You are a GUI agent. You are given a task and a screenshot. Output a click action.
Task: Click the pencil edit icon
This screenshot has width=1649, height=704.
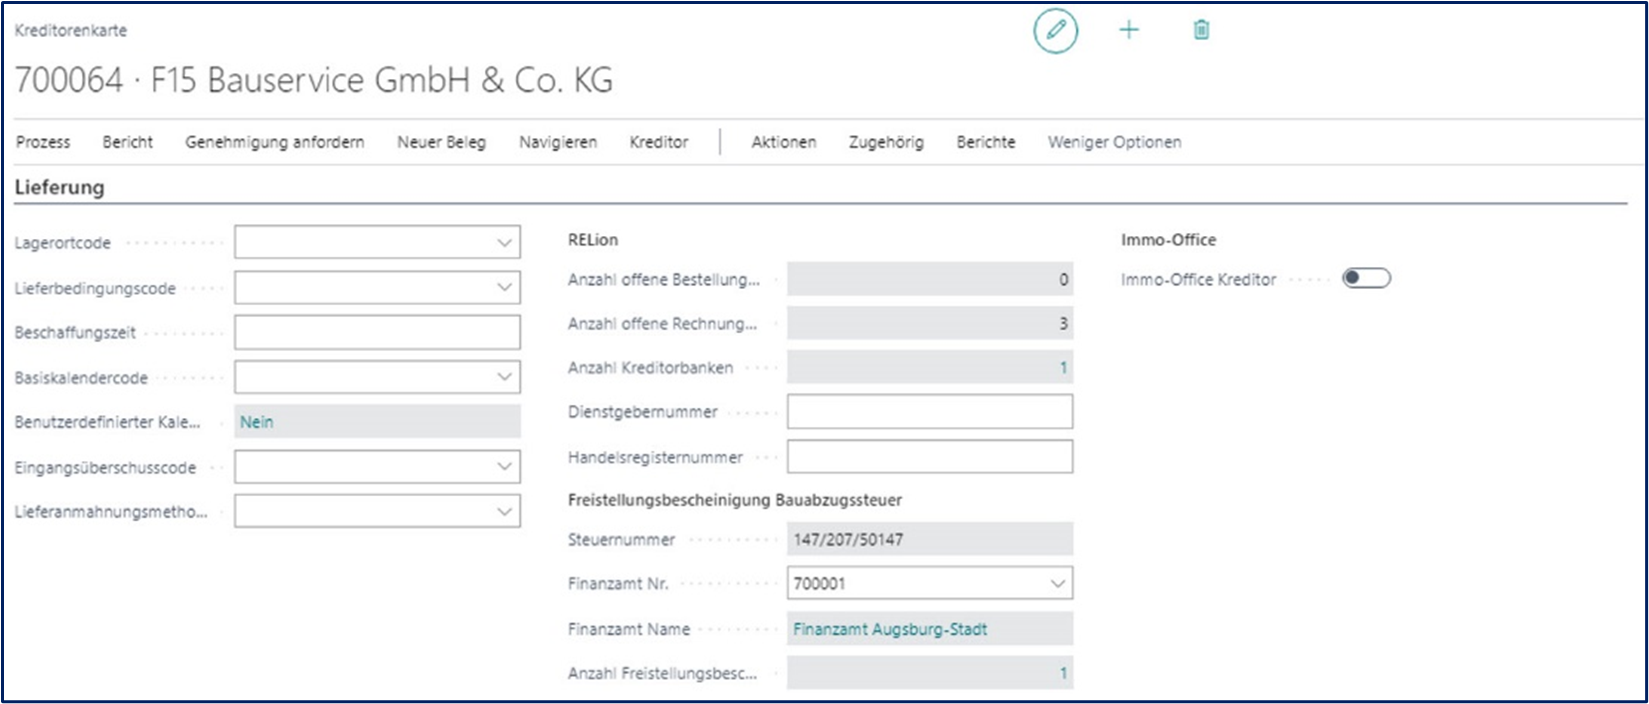1055,30
